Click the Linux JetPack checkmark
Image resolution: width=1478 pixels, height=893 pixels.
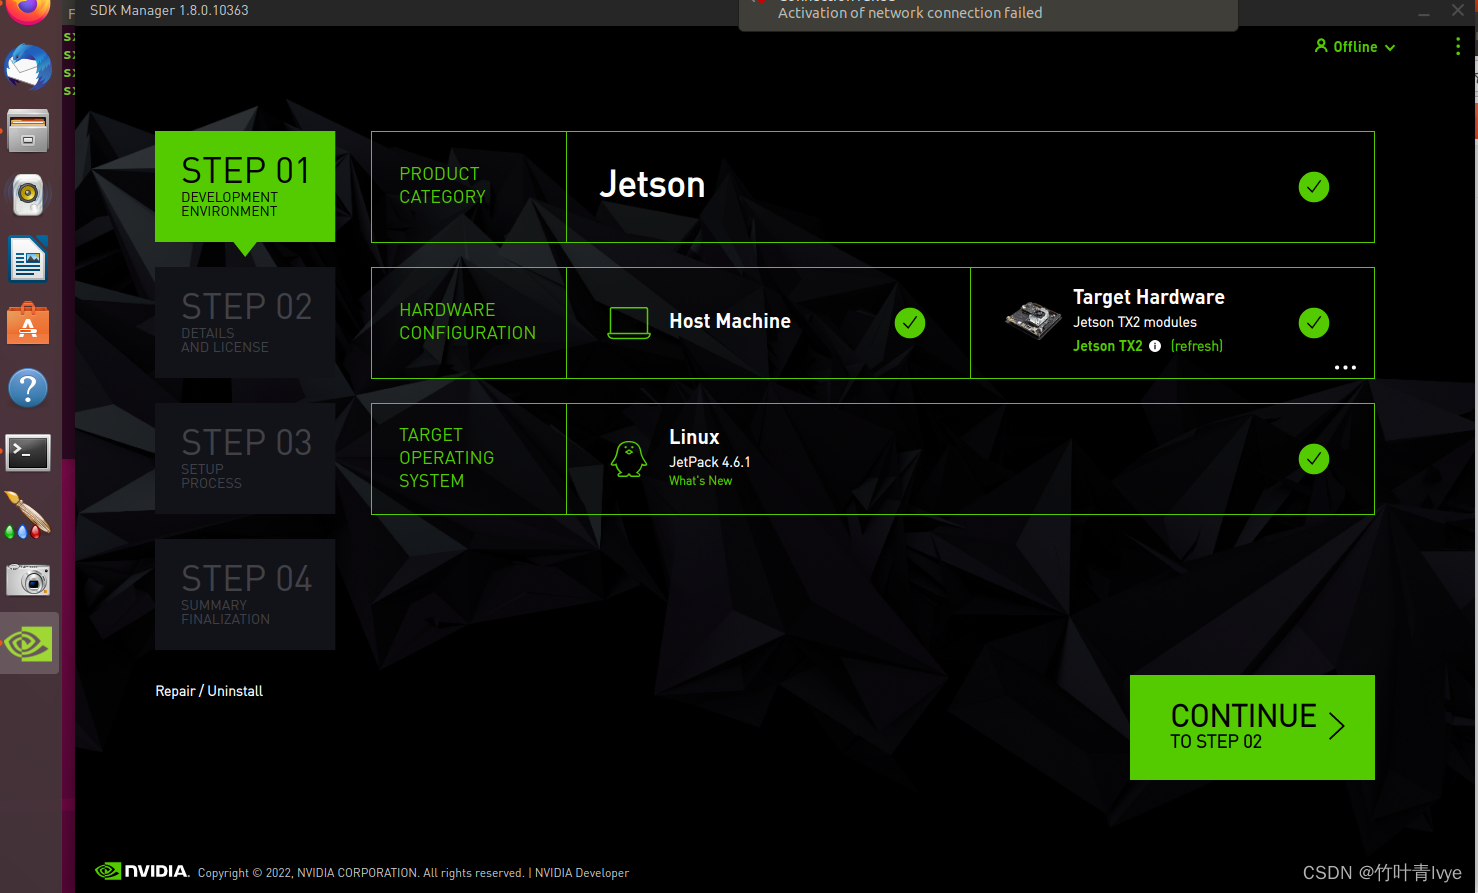click(1313, 458)
